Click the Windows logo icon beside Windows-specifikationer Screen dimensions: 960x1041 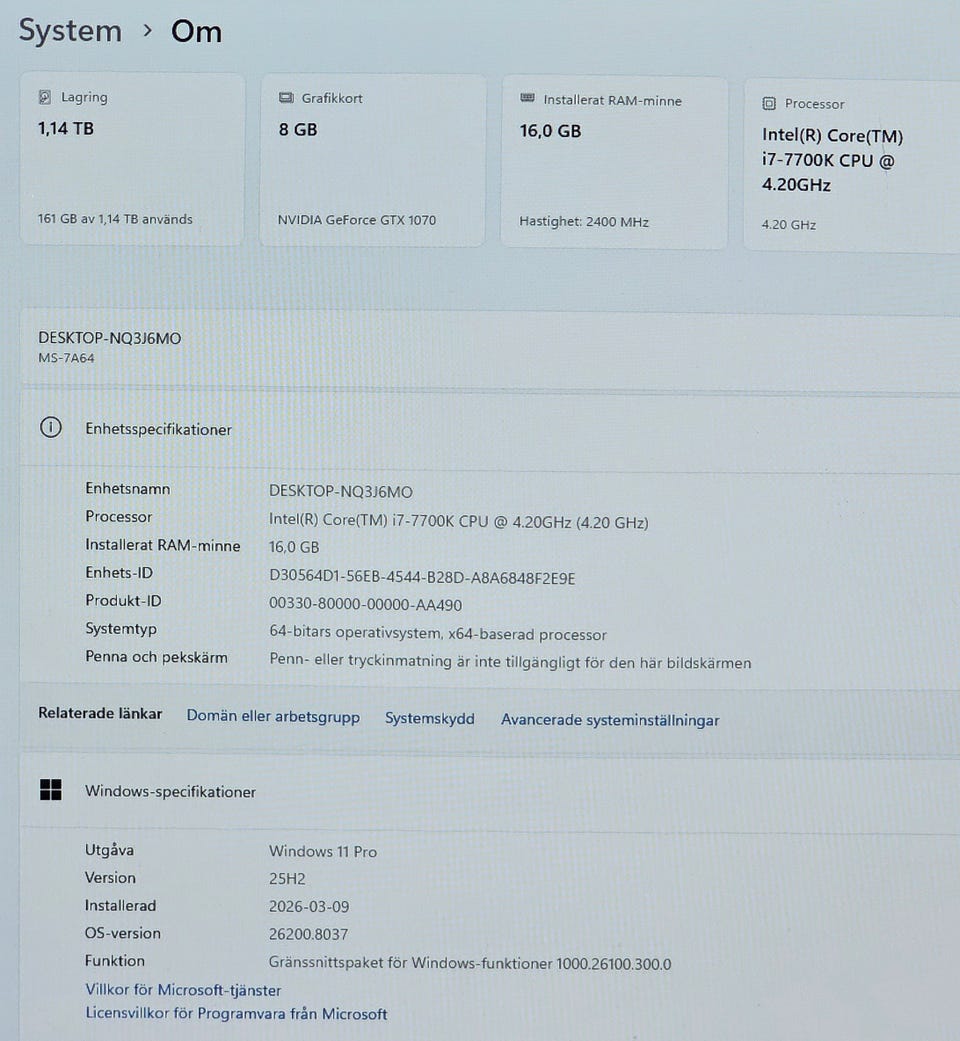(50, 790)
